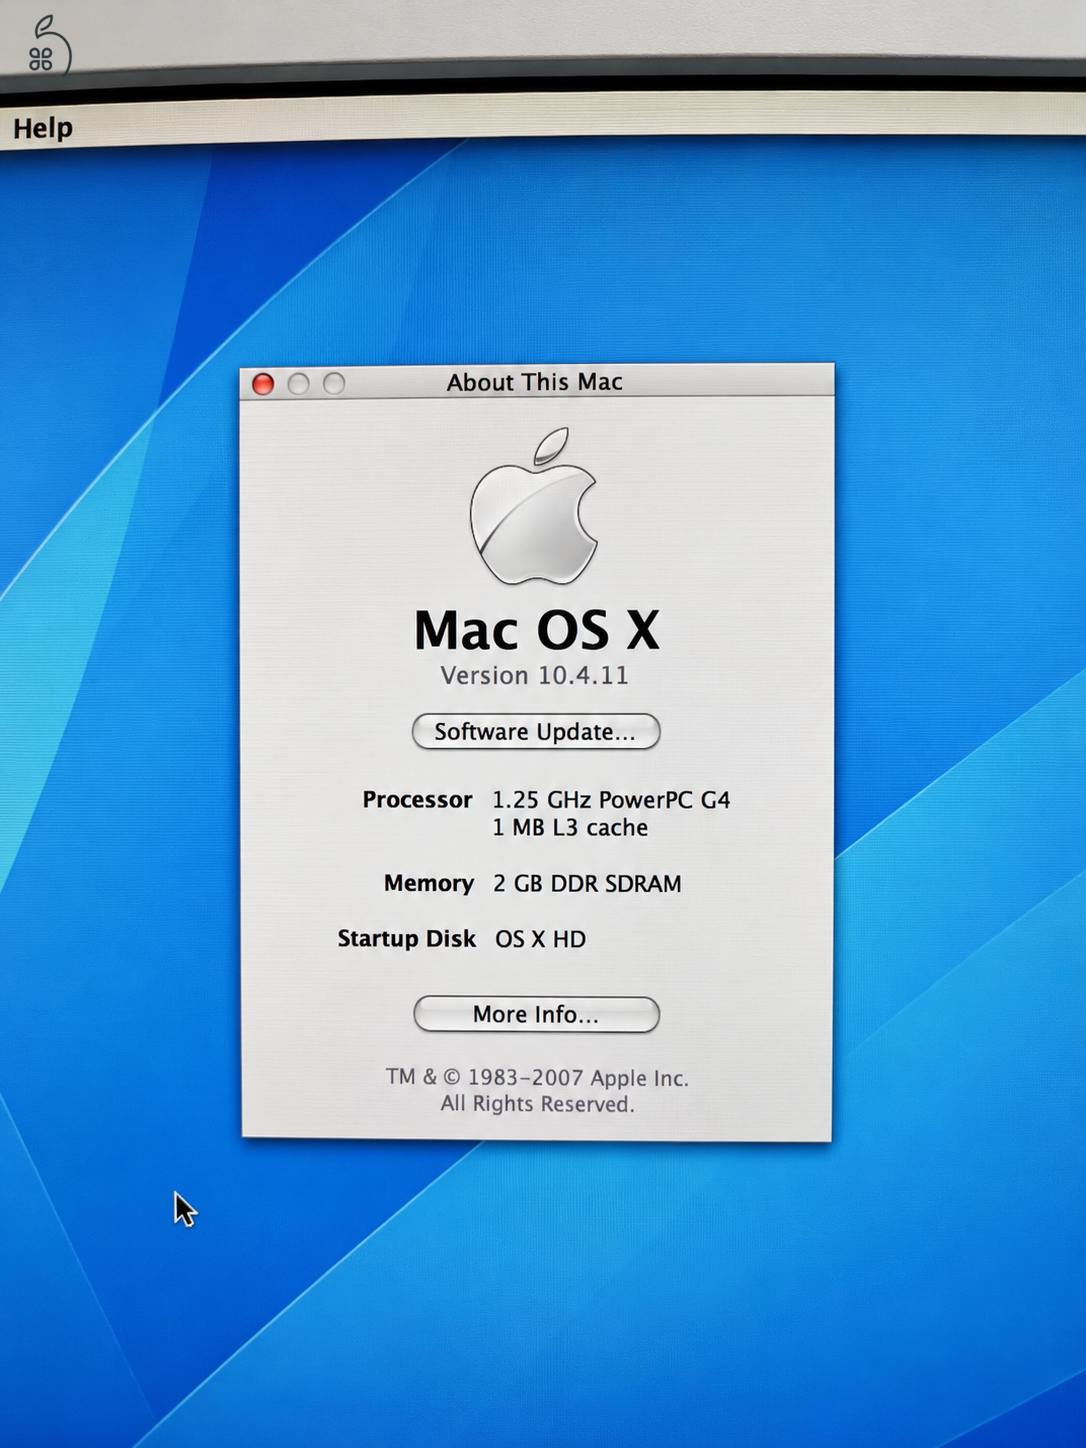Click the 1 MB L3 cache text
This screenshot has width=1086, height=1448.
point(570,828)
